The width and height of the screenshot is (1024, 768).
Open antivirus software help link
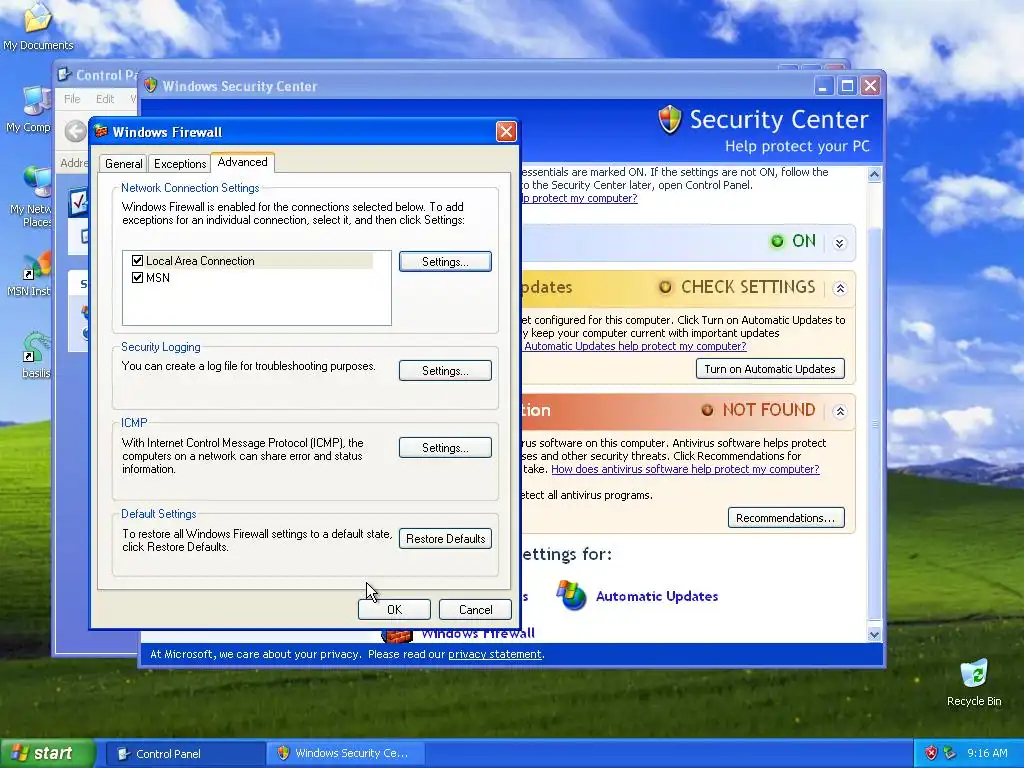click(x=685, y=469)
